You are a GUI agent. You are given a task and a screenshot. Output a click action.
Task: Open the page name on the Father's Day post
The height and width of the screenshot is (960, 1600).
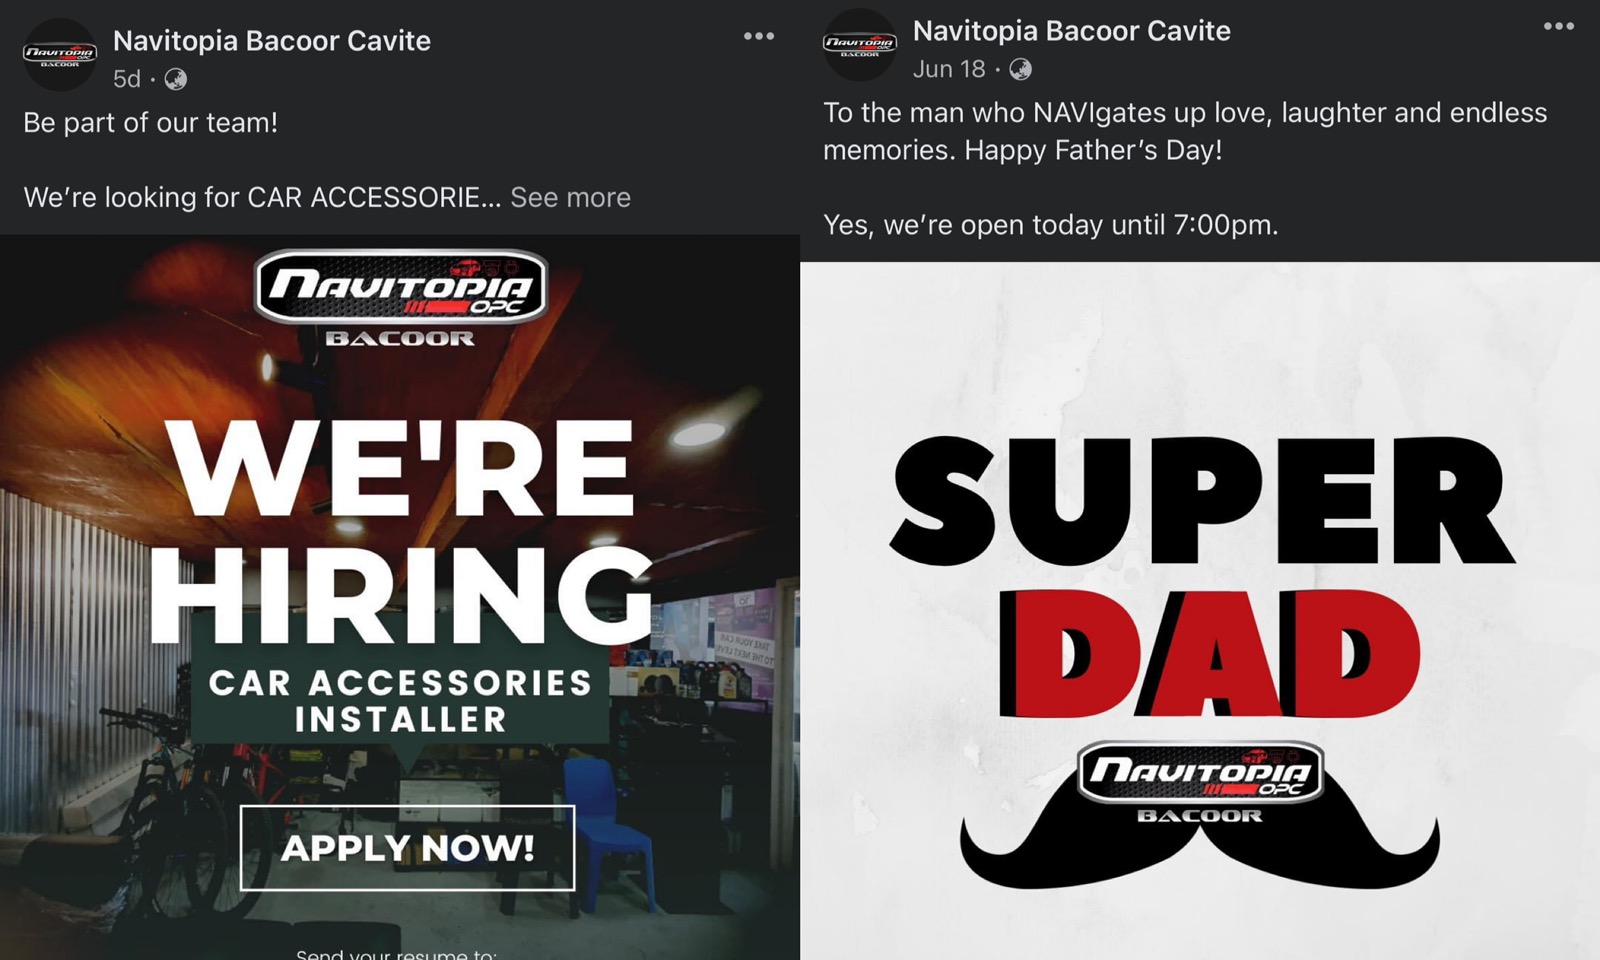pos(1072,31)
